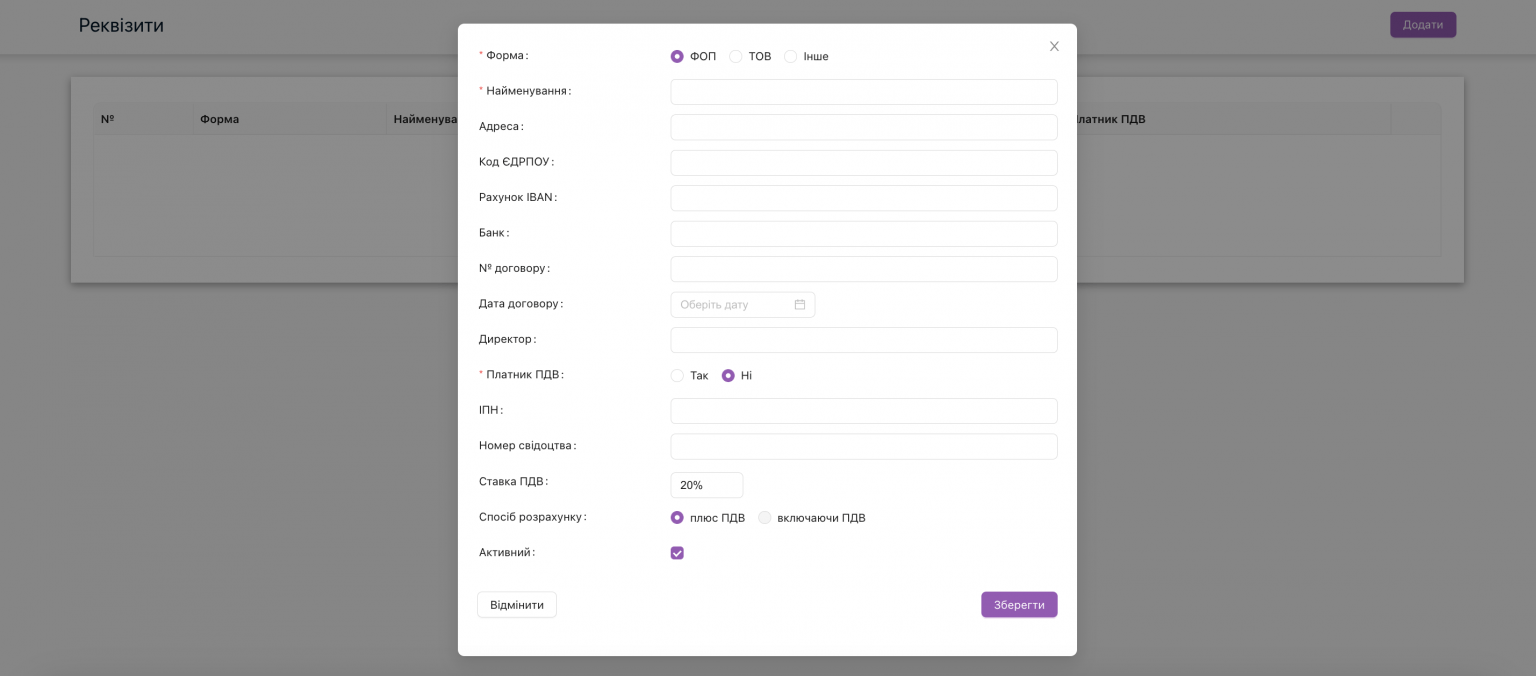The width and height of the screenshot is (1536, 676).
Task: Select the ФОП radio button
Action: coord(677,56)
